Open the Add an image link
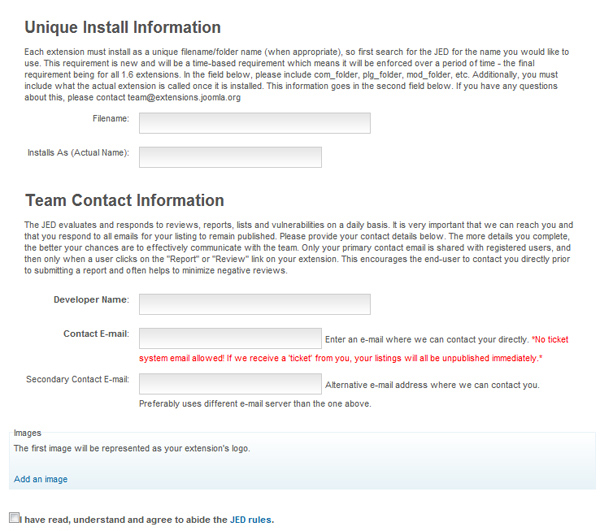The width and height of the screenshot is (600, 531). [41, 479]
